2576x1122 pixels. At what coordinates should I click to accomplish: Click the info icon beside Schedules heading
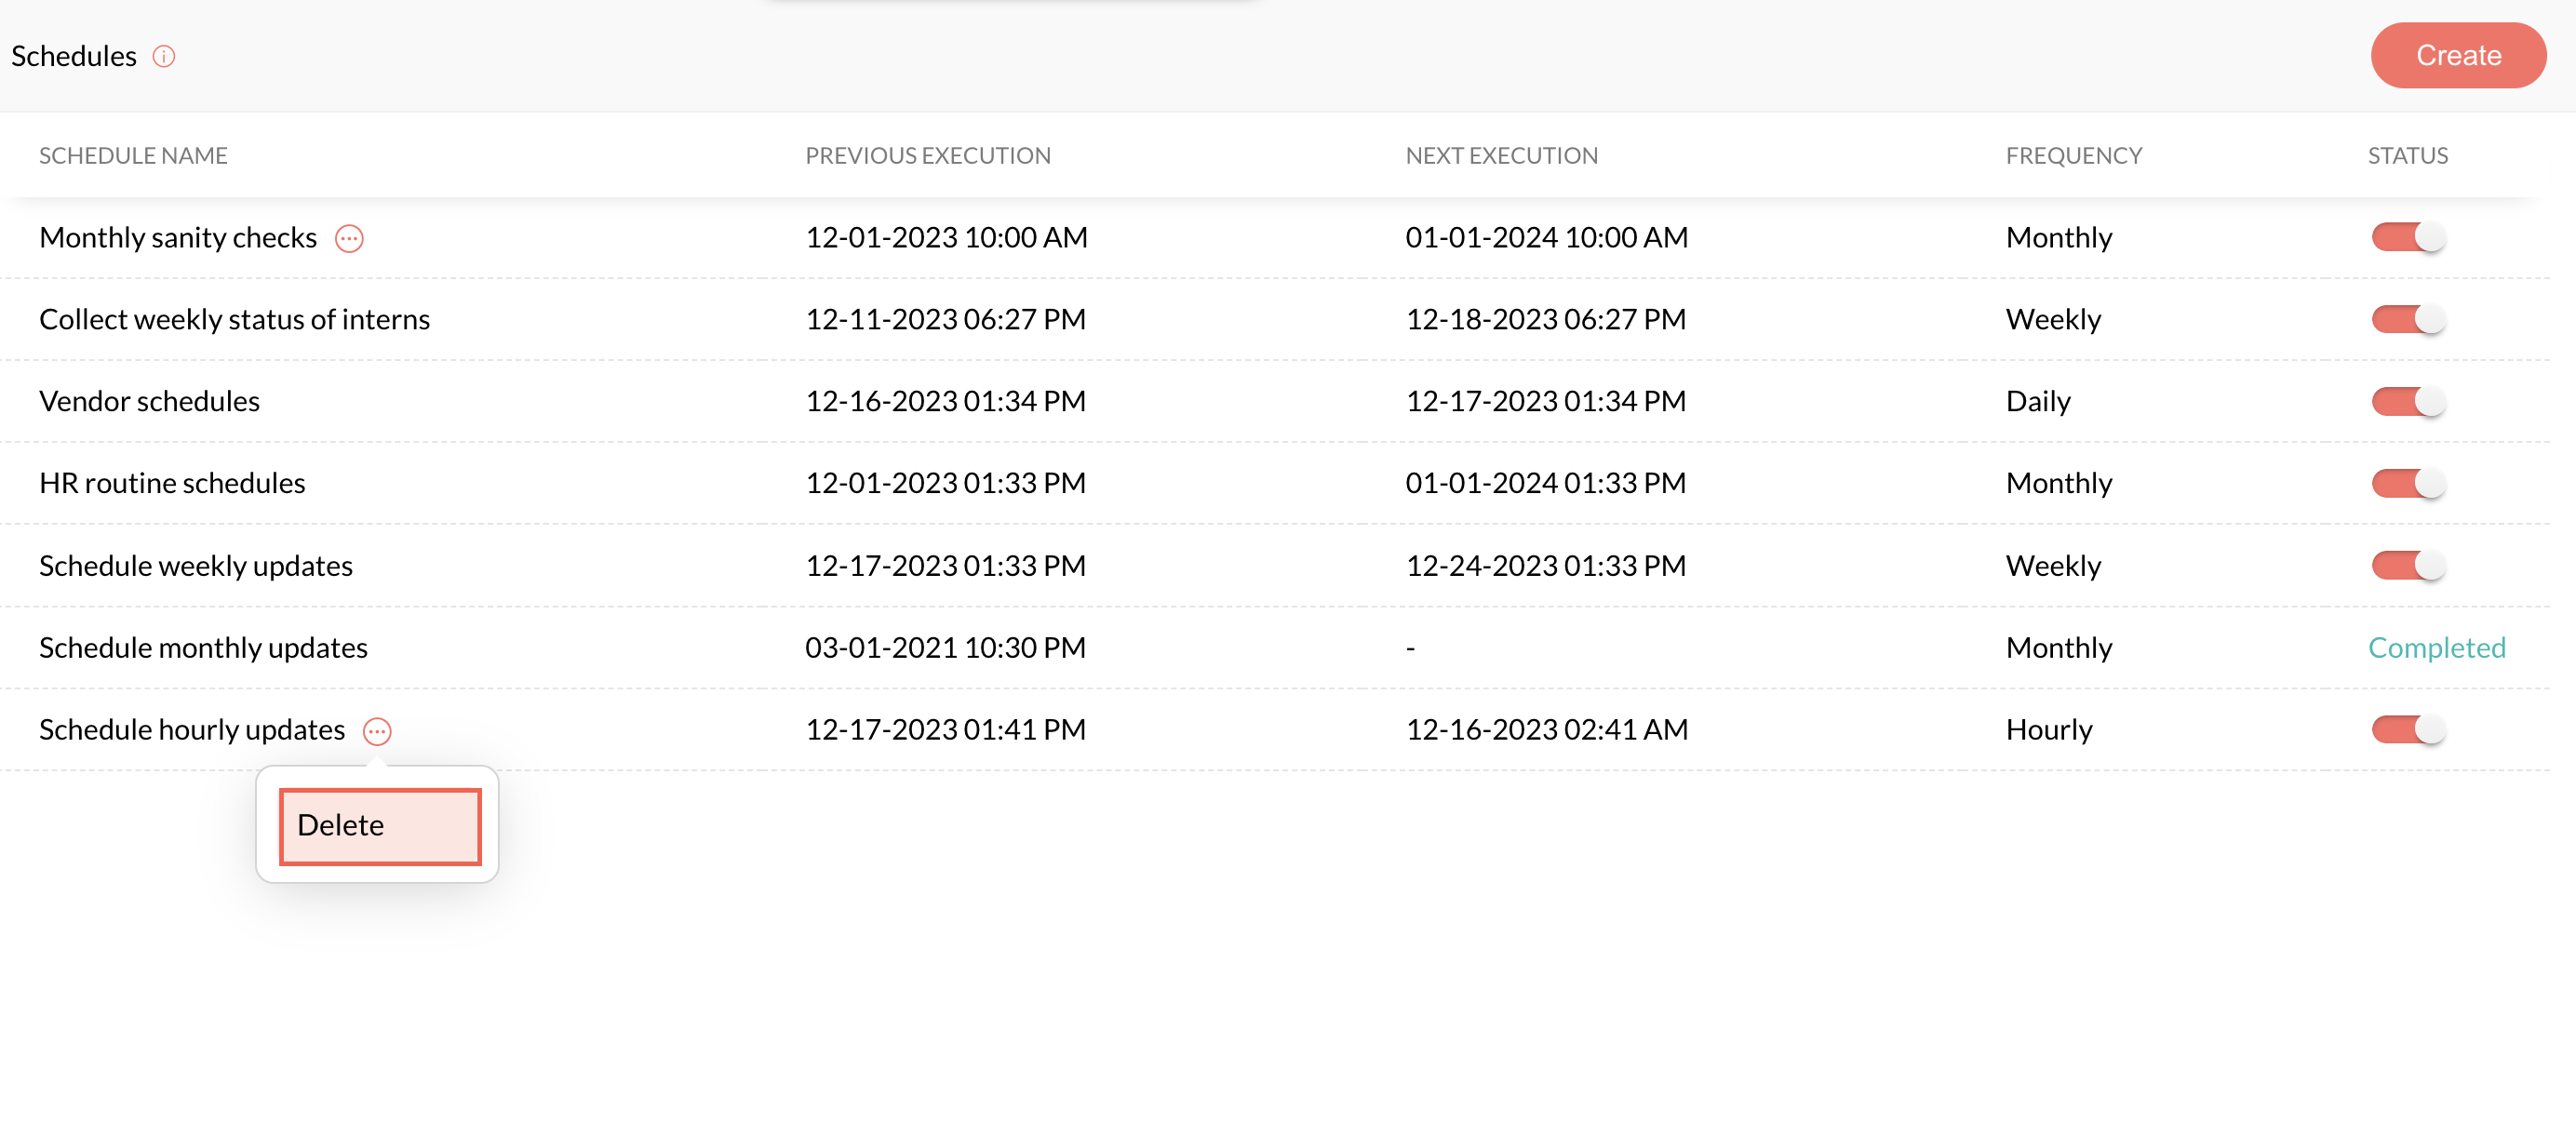click(164, 56)
